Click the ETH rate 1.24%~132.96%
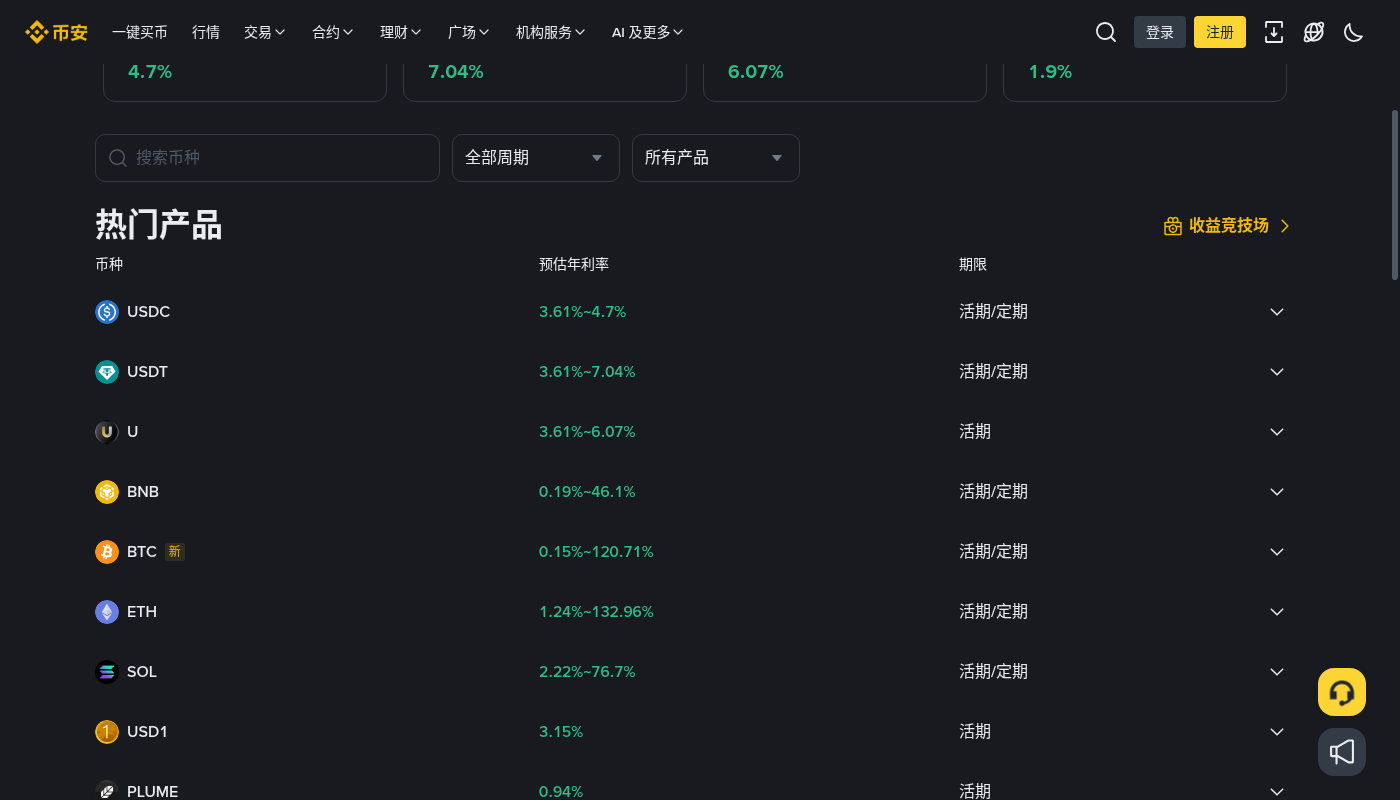 tap(596, 612)
